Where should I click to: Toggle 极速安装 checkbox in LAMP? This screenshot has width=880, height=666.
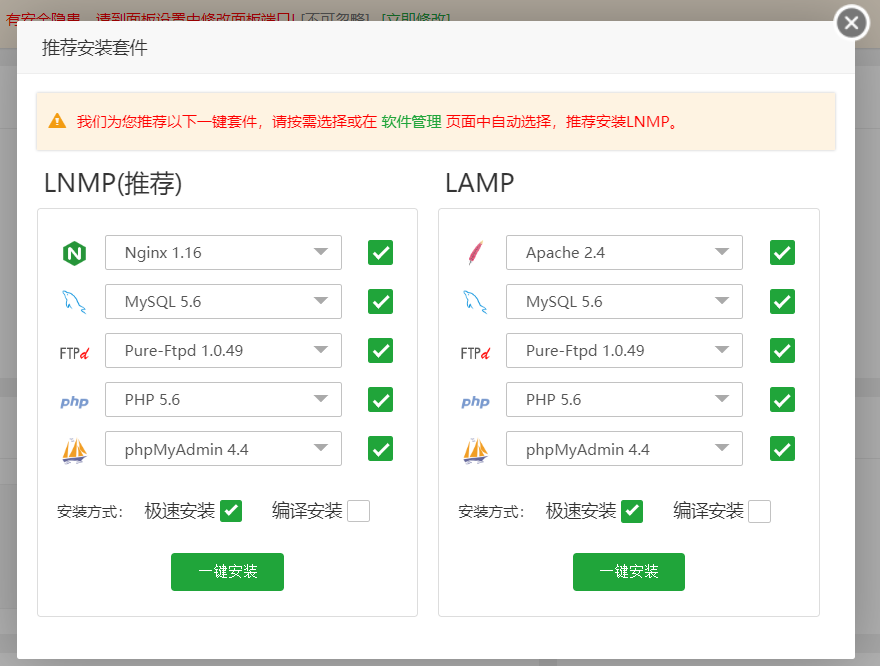click(x=632, y=511)
